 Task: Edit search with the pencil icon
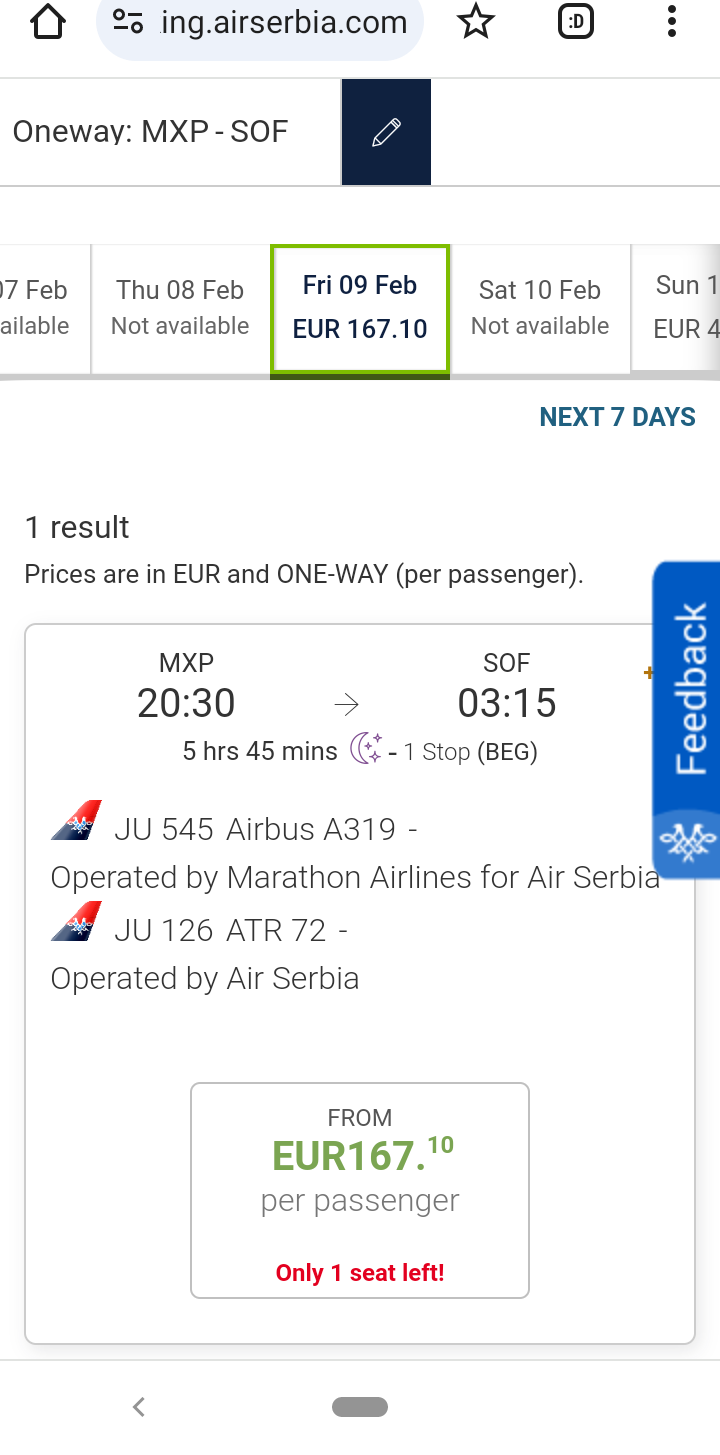pyautogui.click(x=386, y=132)
